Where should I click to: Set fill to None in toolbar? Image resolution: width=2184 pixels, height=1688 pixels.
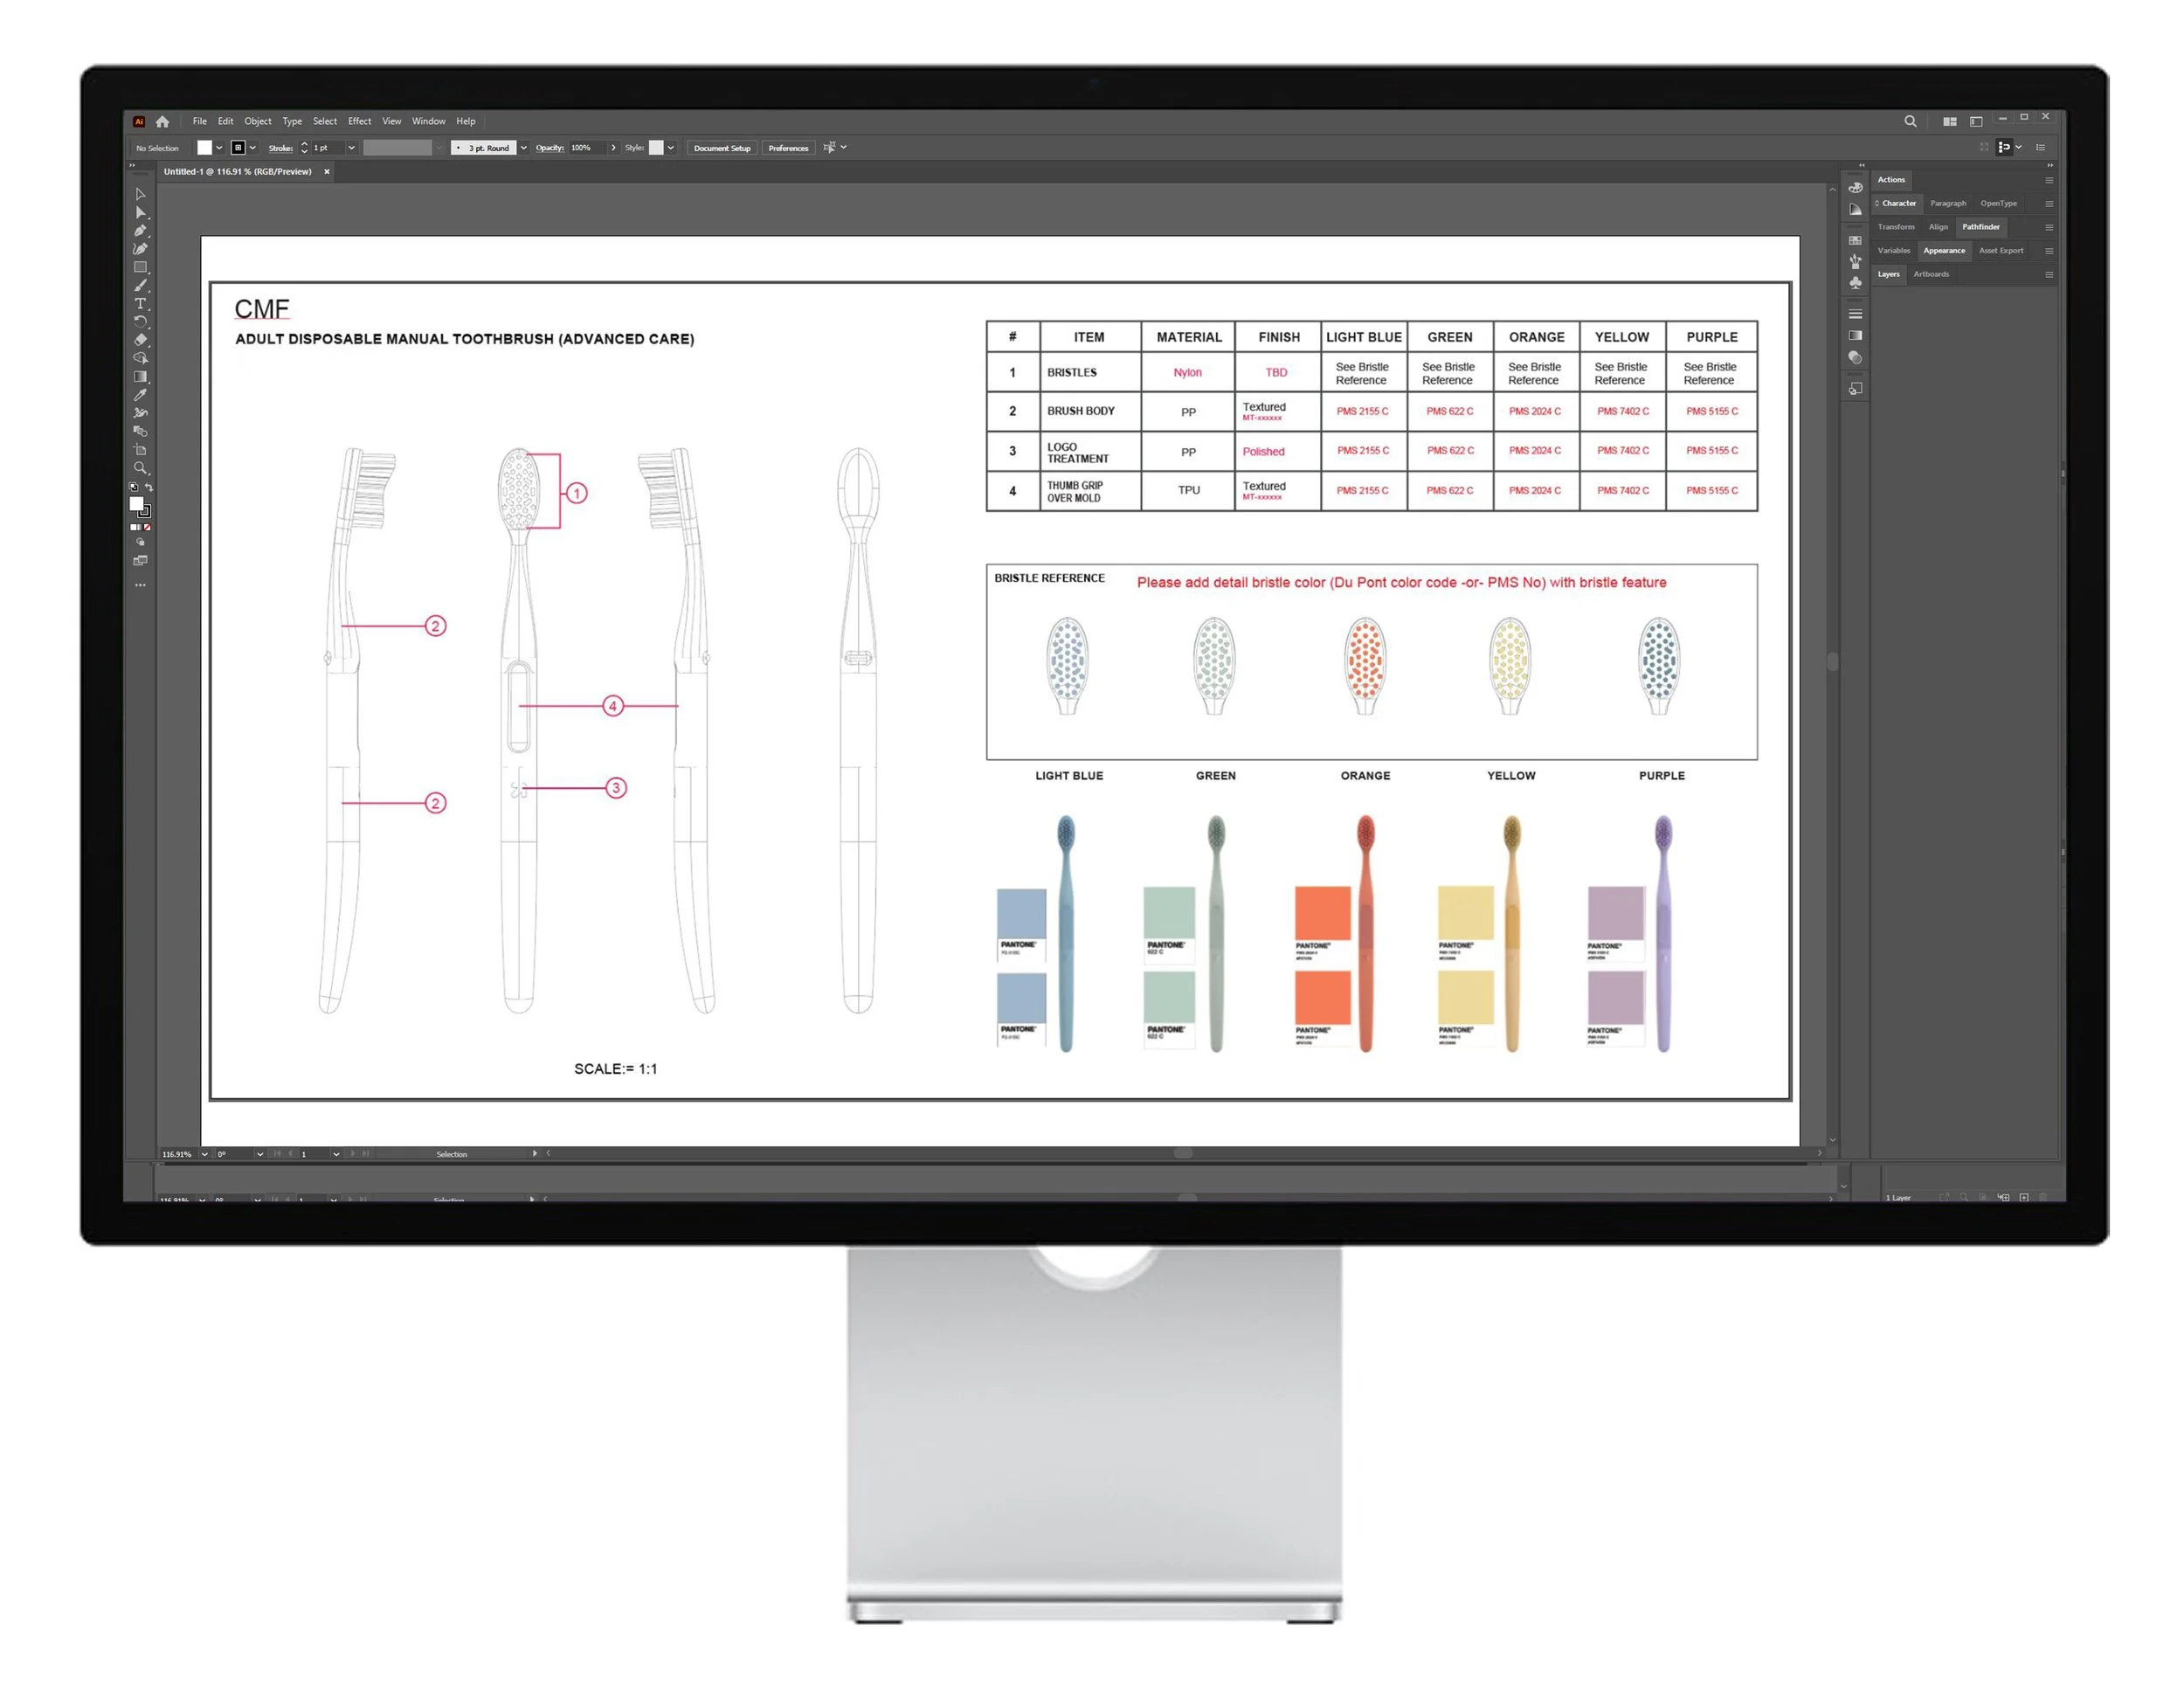click(x=148, y=527)
